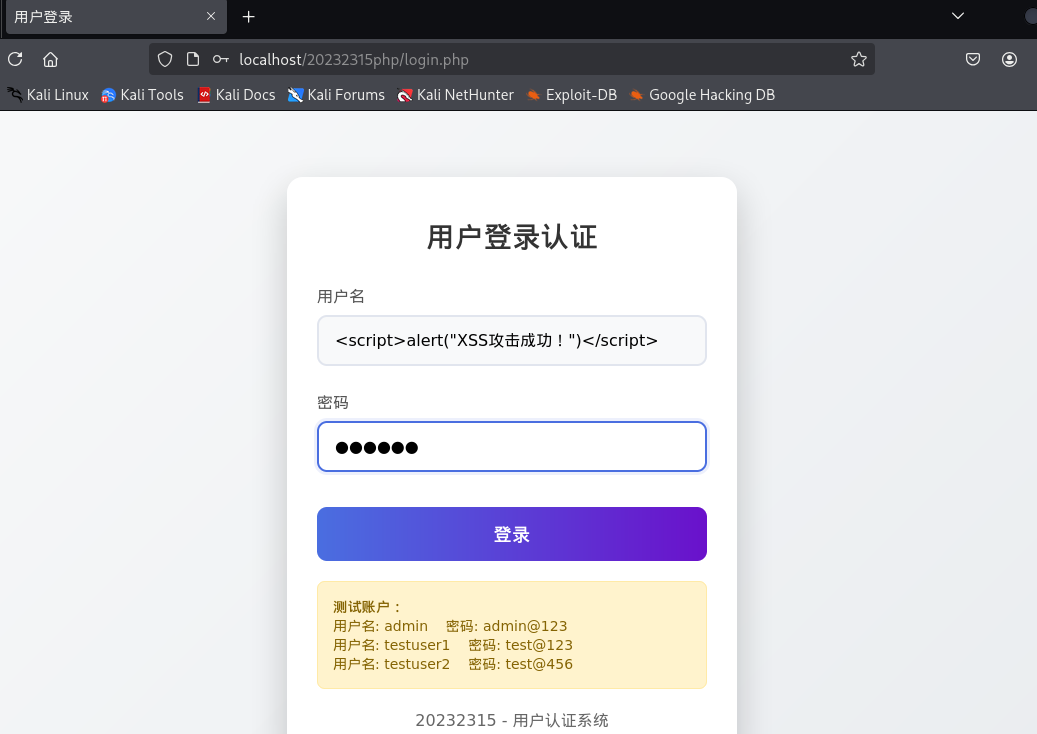Close the 用户登录 tab
The width and height of the screenshot is (1037, 734).
211,16
